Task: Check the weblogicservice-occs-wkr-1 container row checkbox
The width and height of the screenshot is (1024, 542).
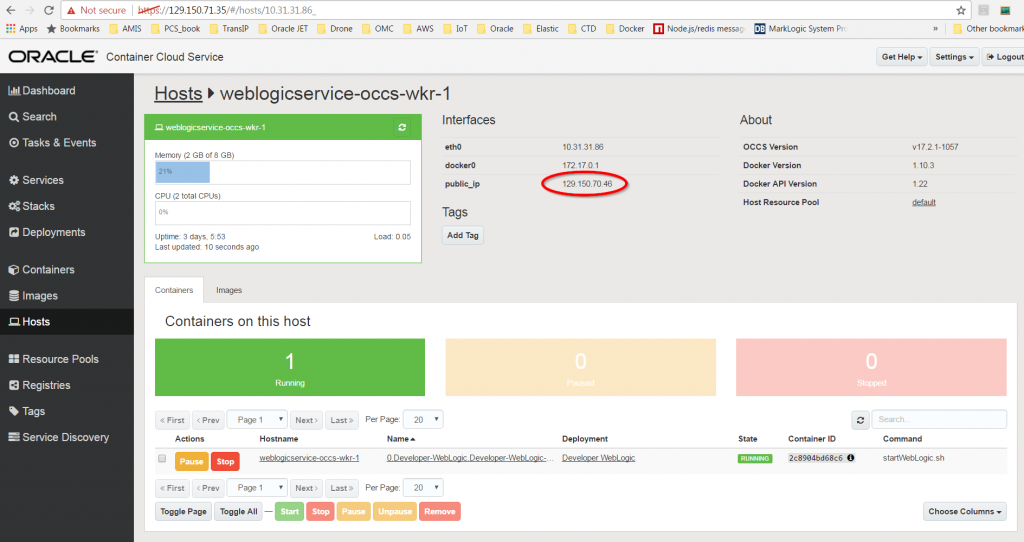Action: pyautogui.click(x=162, y=459)
